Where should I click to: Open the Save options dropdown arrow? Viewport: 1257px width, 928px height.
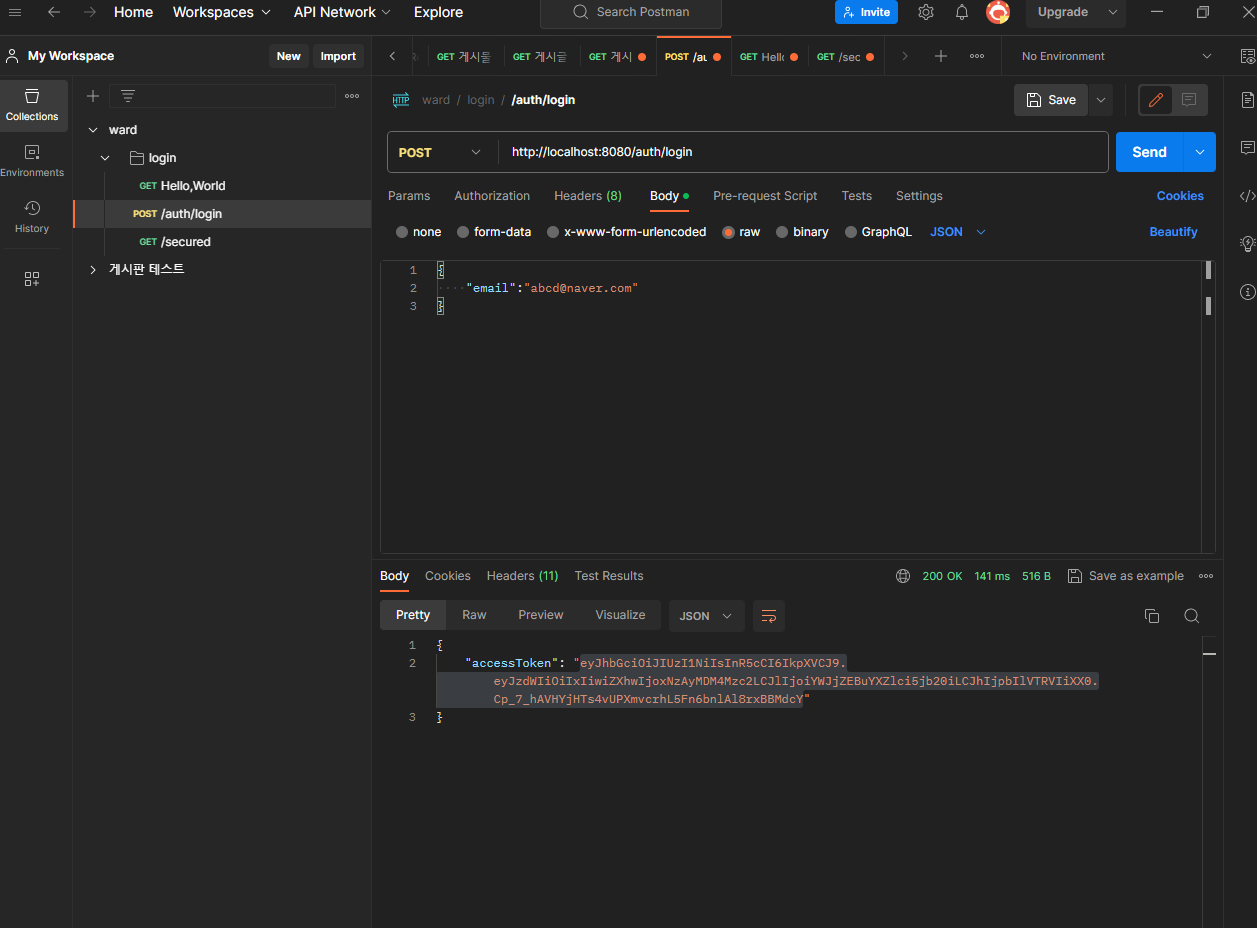point(1101,100)
